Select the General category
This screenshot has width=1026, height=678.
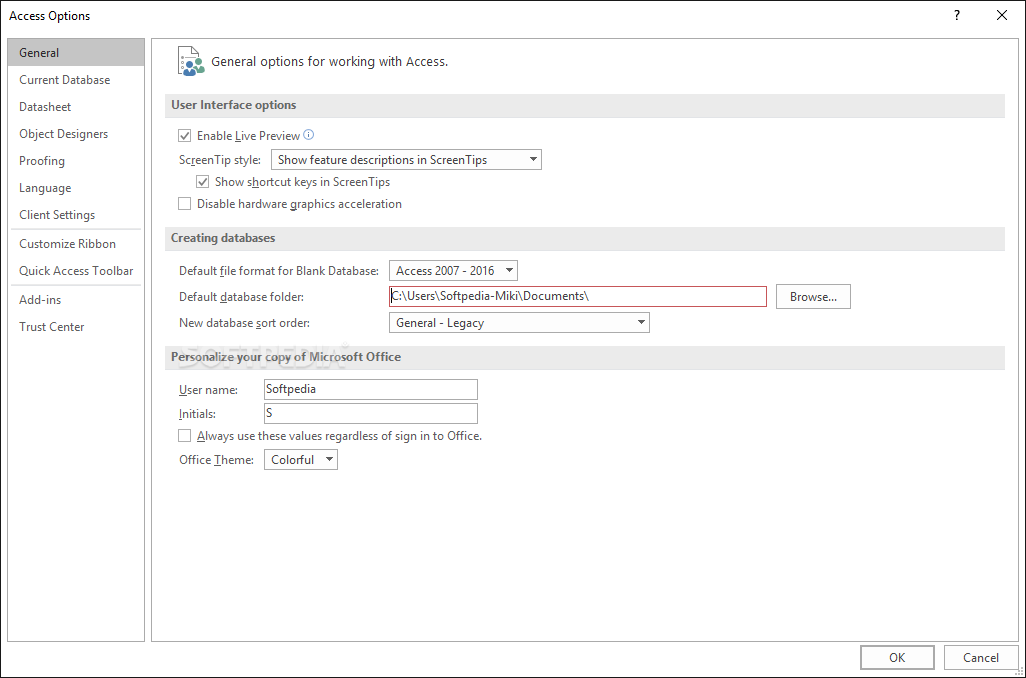[x=76, y=52]
